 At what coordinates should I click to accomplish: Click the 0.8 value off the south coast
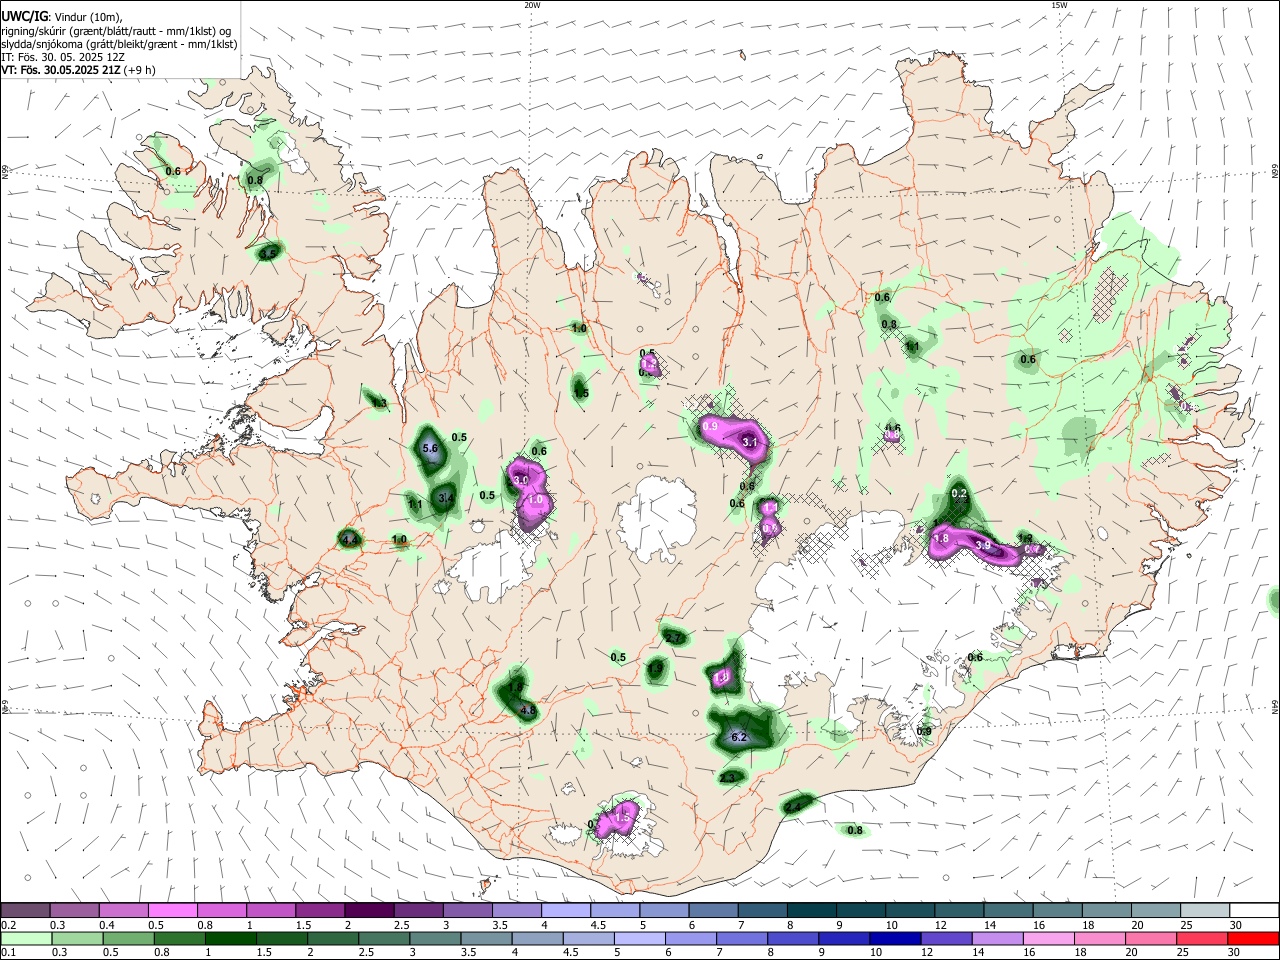(855, 830)
